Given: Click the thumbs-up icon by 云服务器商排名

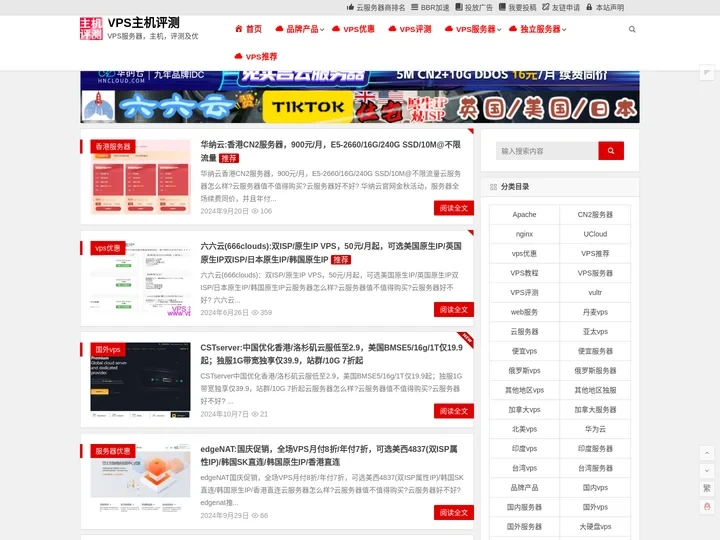Looking at the screenshot, I should pos(350,7).
